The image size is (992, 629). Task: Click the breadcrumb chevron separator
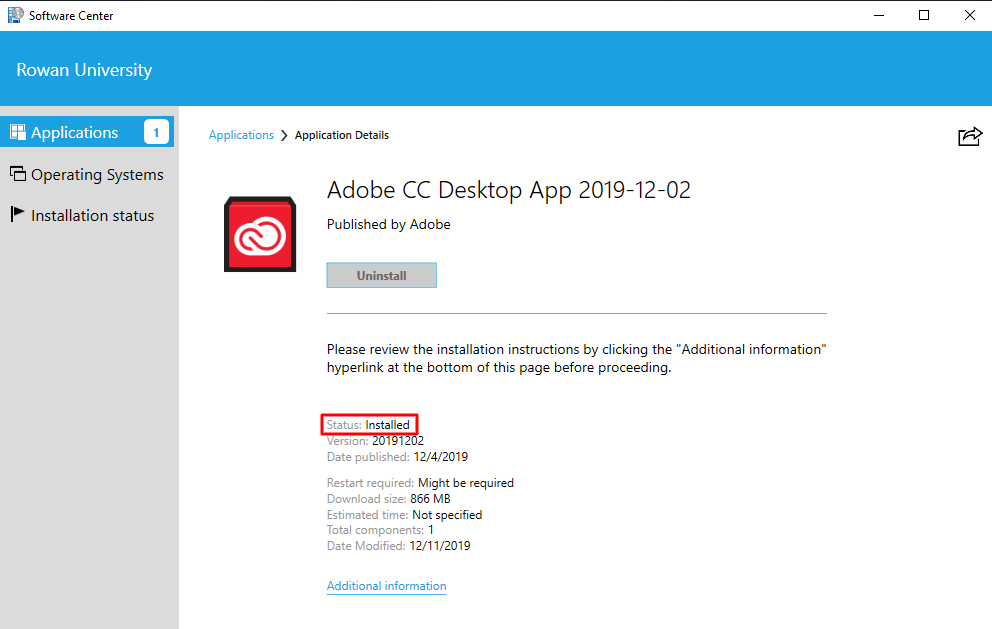coord(283,134)
